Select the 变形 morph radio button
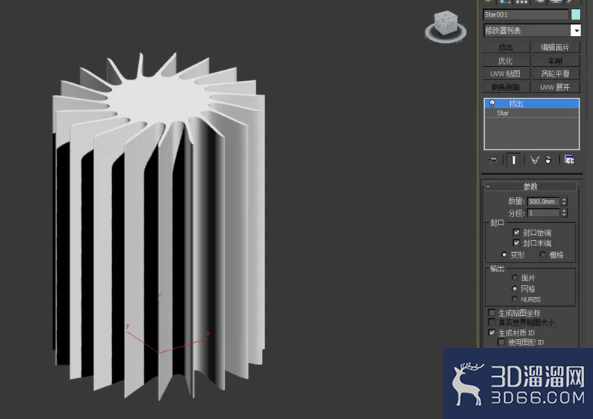 pyautogui.click(x=504, y=255)
